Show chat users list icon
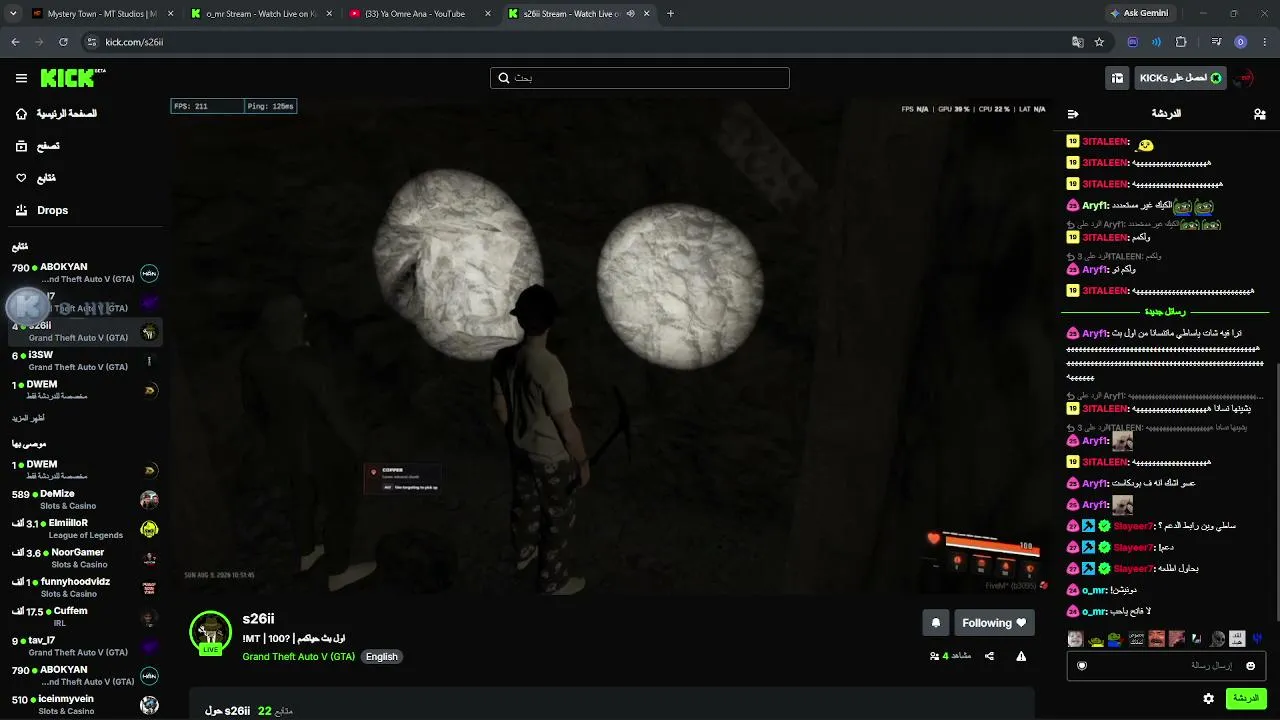The image size is (1280, 720). (1259, 114)
